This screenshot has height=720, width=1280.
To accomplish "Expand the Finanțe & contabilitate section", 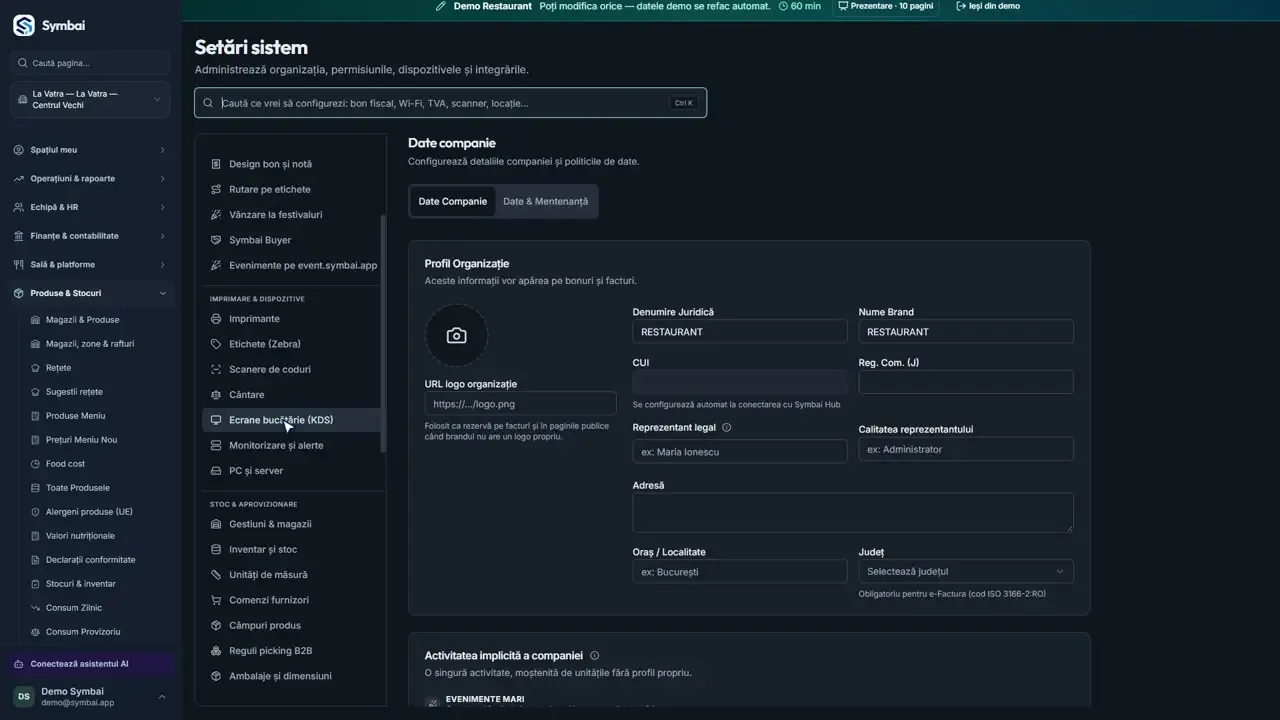I will pyautogui.click(x=90, y=236).
